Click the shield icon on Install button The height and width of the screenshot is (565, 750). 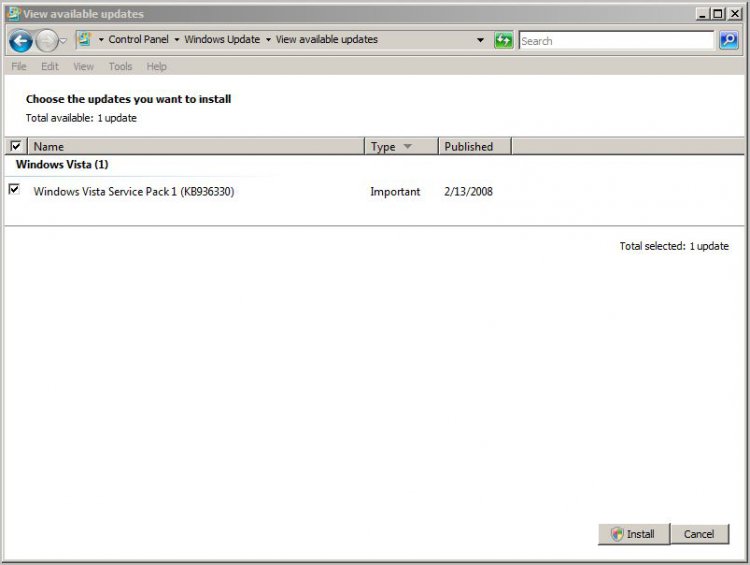tap(617, 534)
